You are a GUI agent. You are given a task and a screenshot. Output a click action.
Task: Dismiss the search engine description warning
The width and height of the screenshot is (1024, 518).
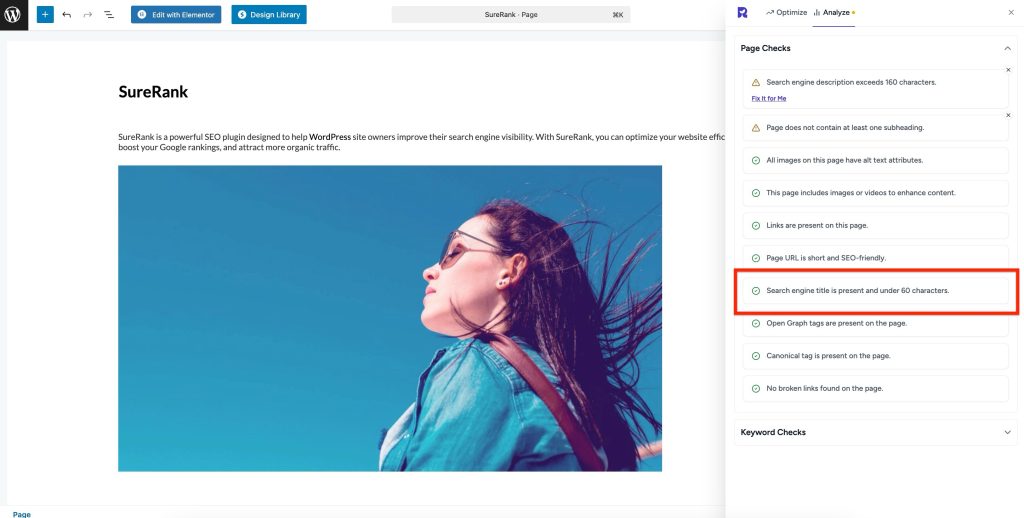point(1008,70)
